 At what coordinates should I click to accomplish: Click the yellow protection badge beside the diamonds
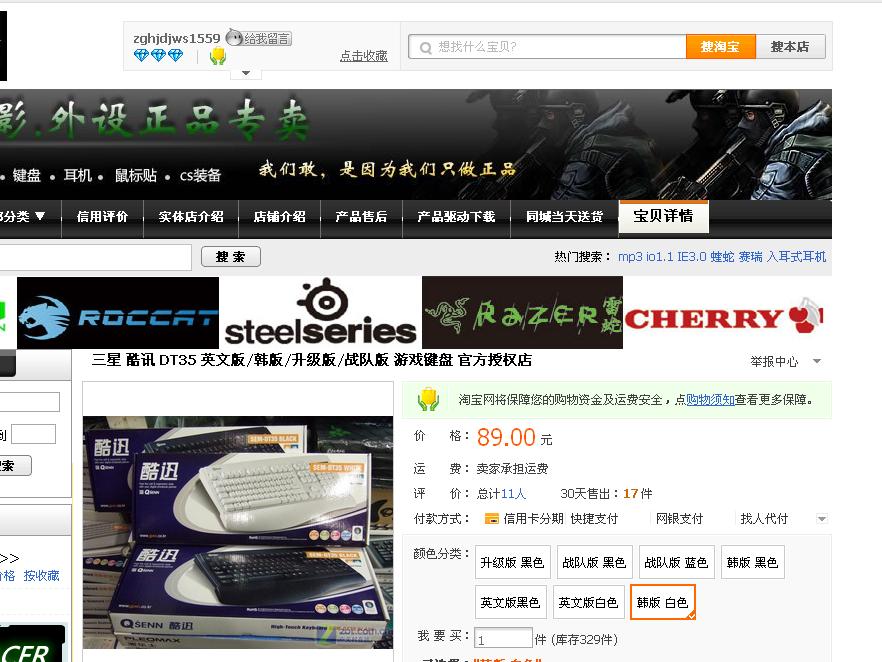218,56
